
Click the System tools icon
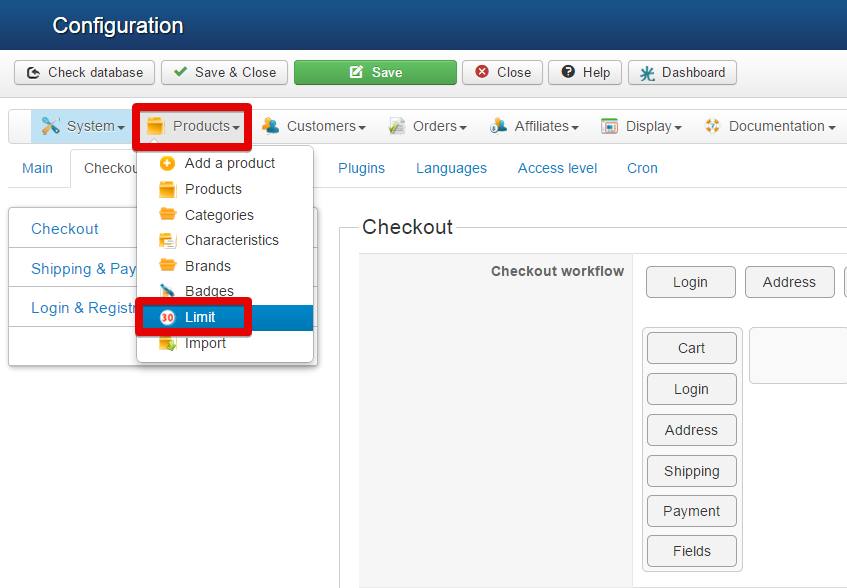tap(50, 126)
